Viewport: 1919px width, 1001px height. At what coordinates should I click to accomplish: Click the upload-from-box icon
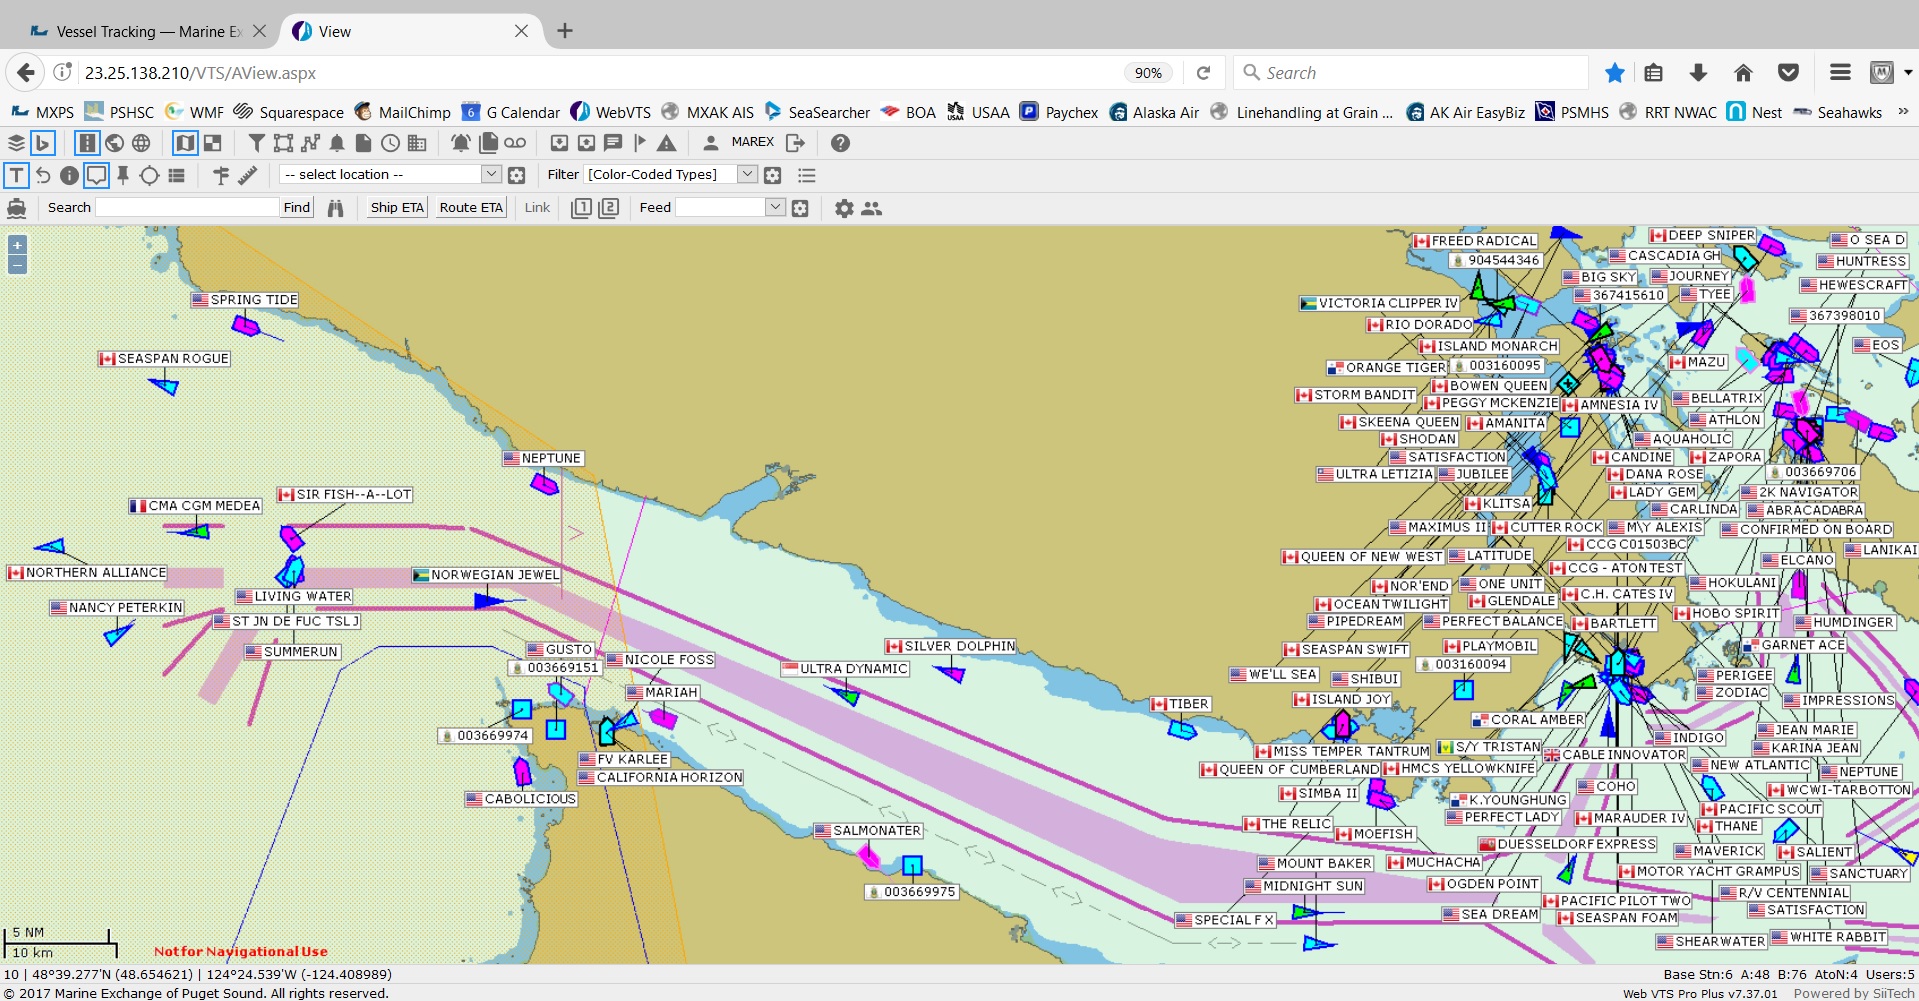[587, 143]
